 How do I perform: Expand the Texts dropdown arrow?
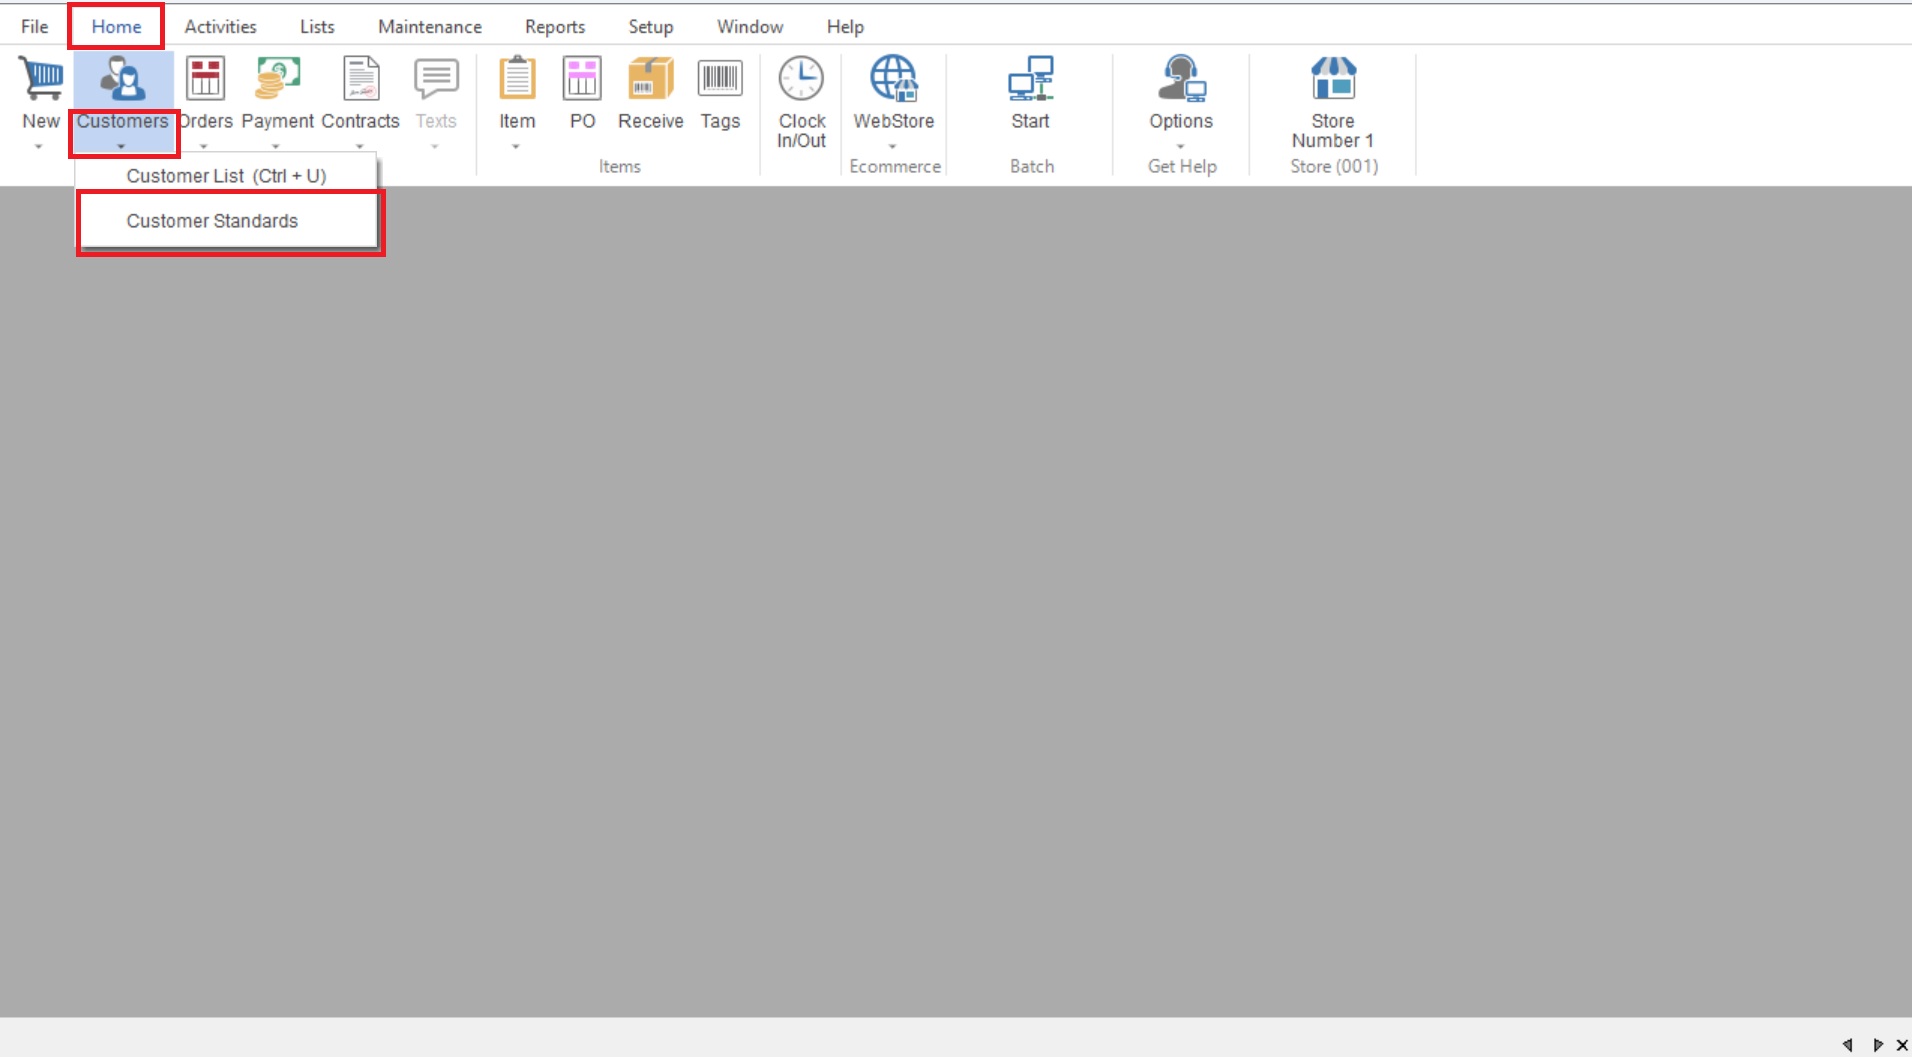(435, 147)
